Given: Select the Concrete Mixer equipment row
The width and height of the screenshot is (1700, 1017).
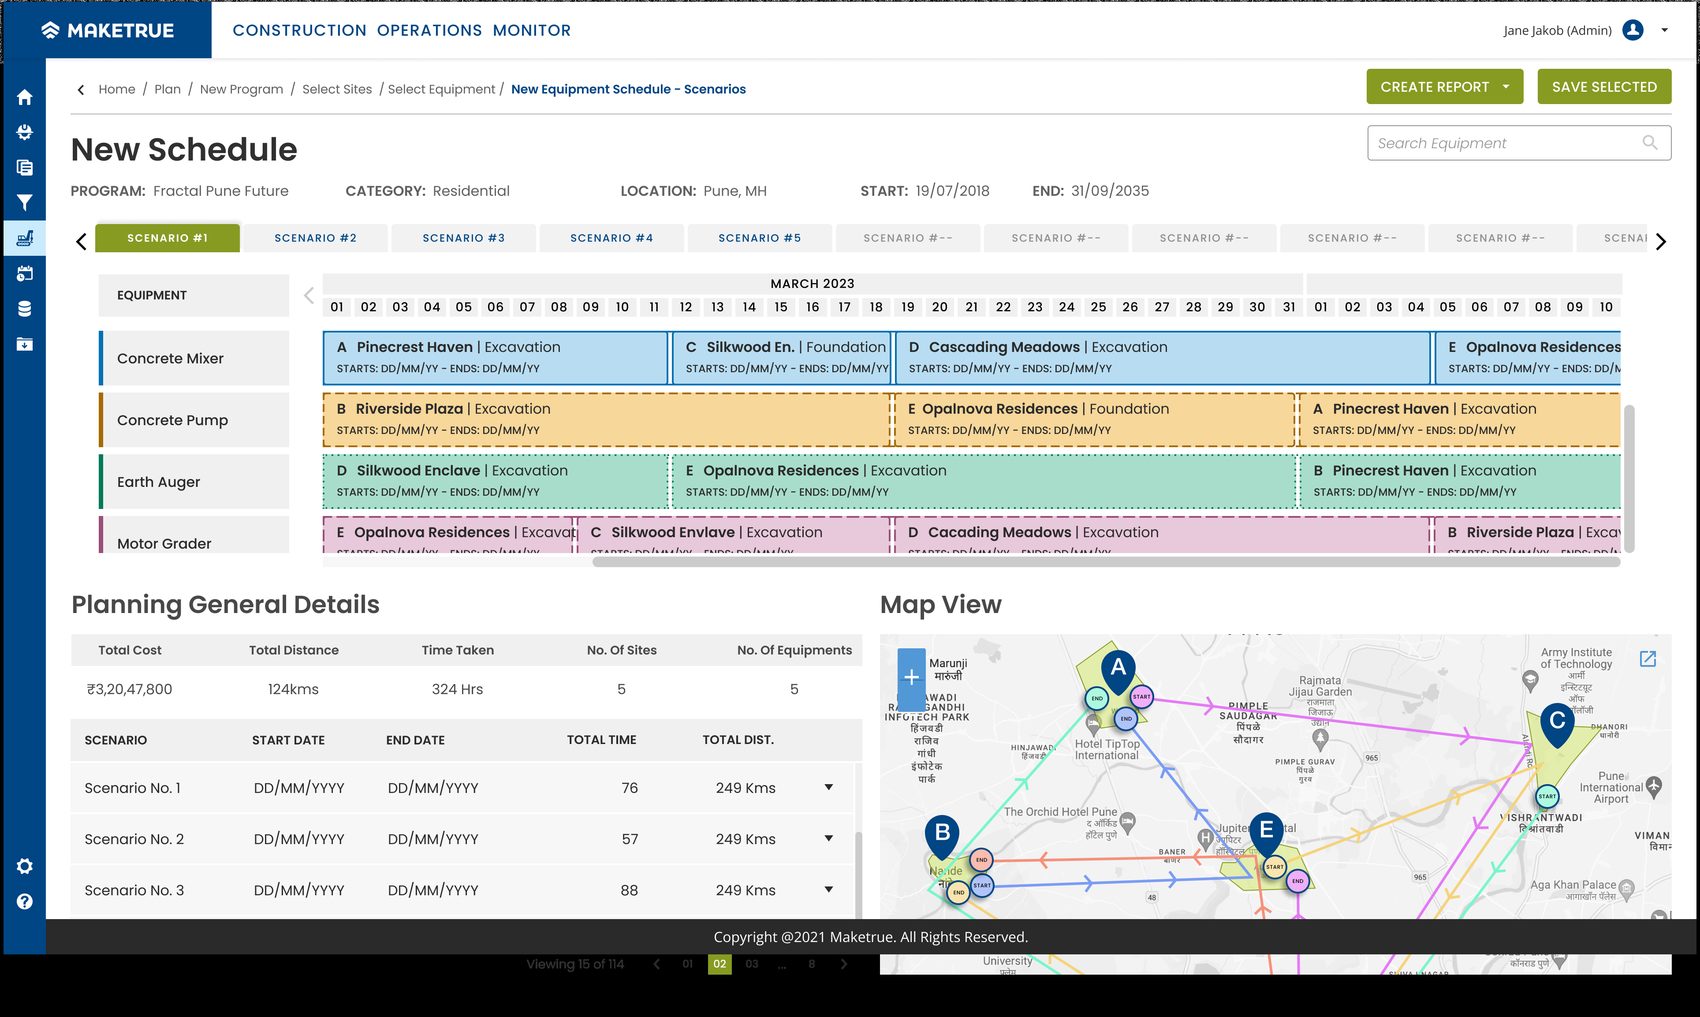Looking at the screenshot, I should (x=194, y=358).
